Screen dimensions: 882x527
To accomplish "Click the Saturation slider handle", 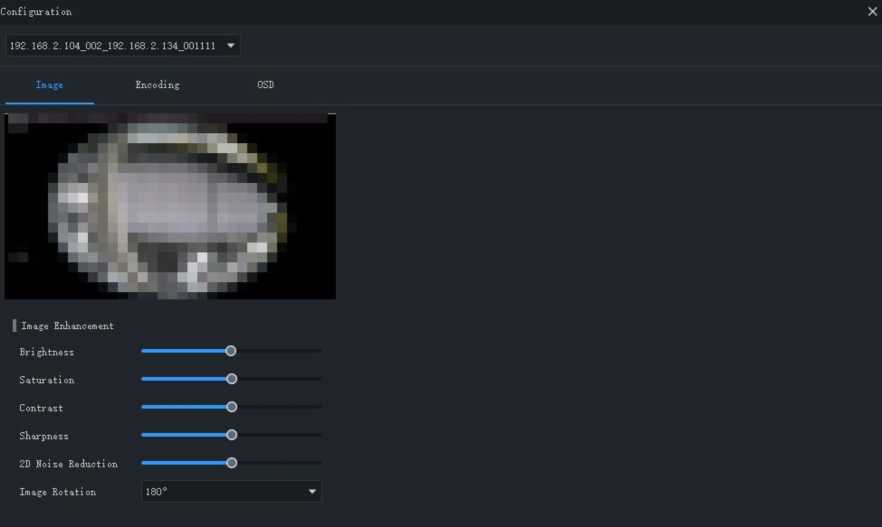I will click(x=232, y=379).
